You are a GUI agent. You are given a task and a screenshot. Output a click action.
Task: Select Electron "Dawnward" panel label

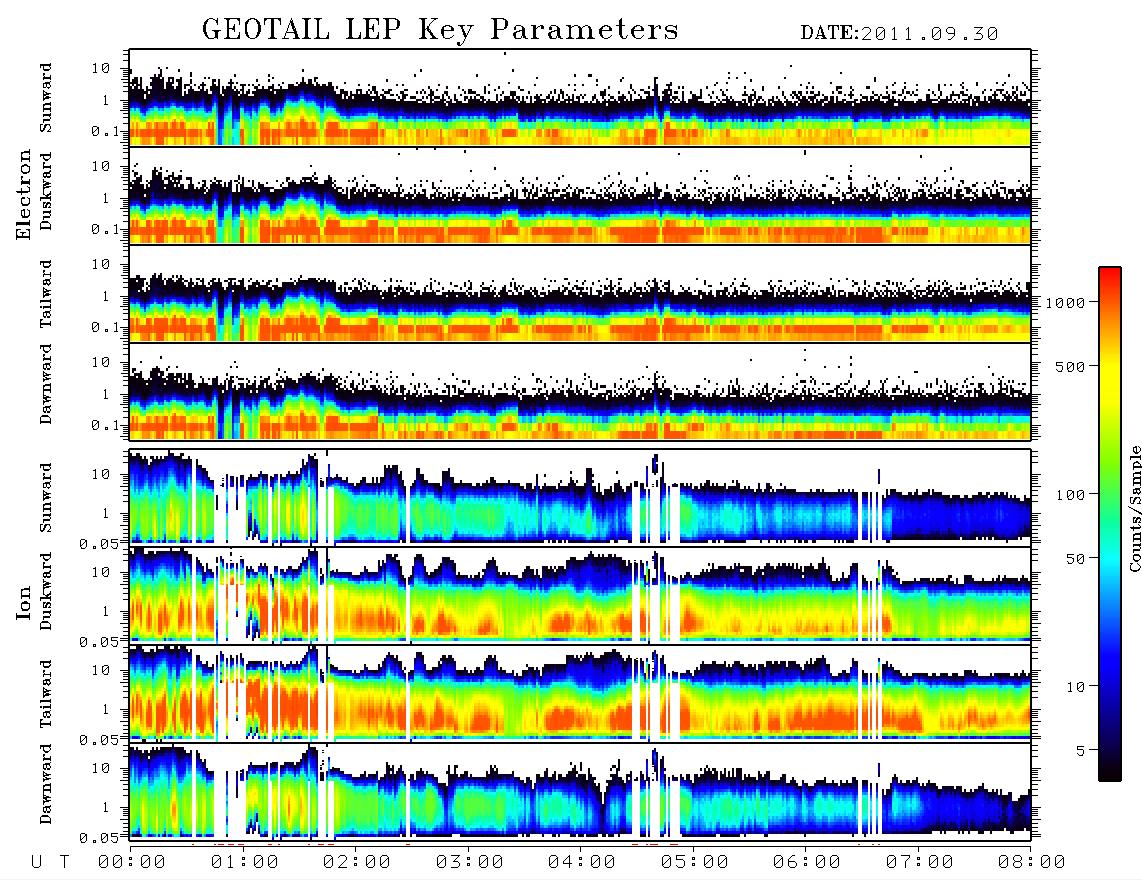click(x=46, y=384)
